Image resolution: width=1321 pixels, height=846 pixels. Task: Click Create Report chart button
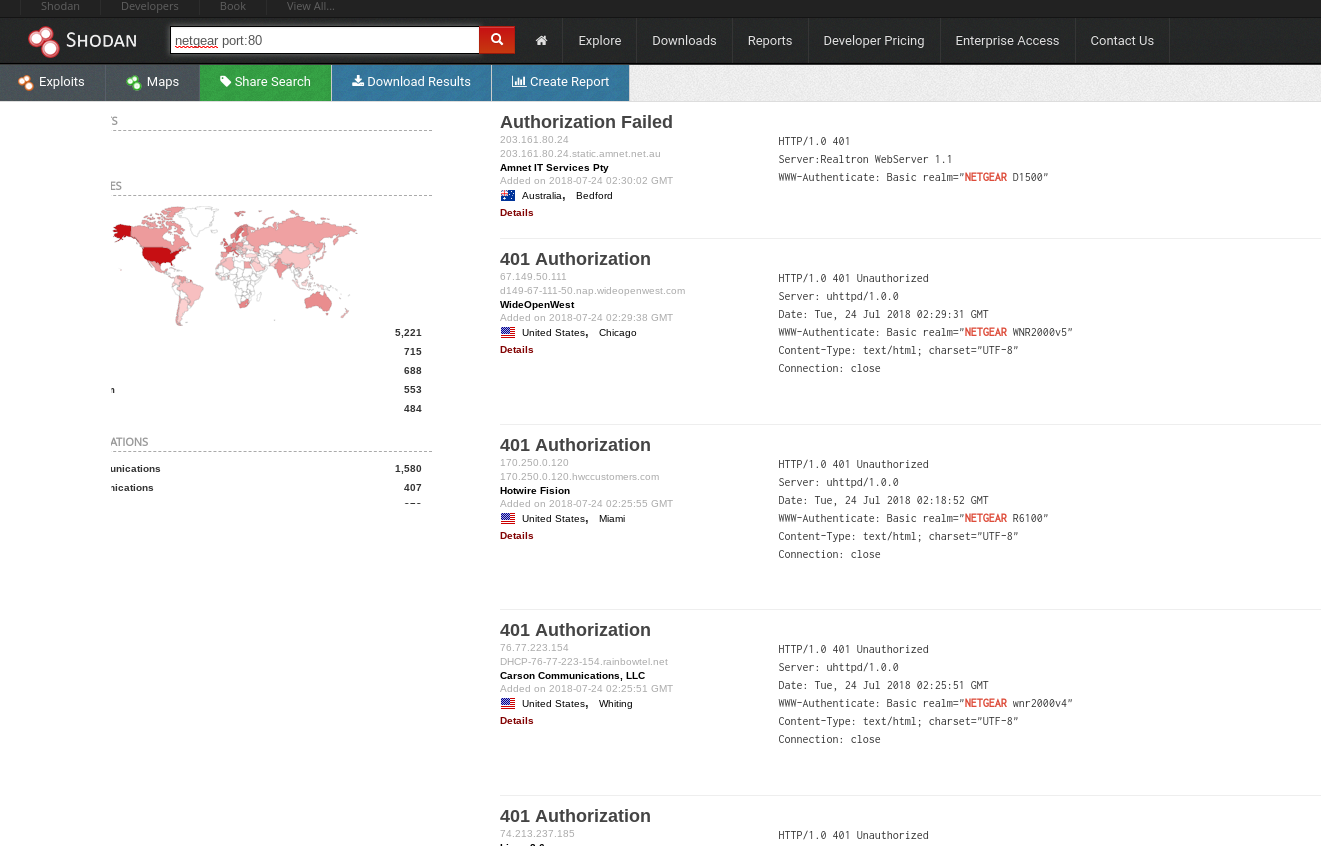(560, 82)
